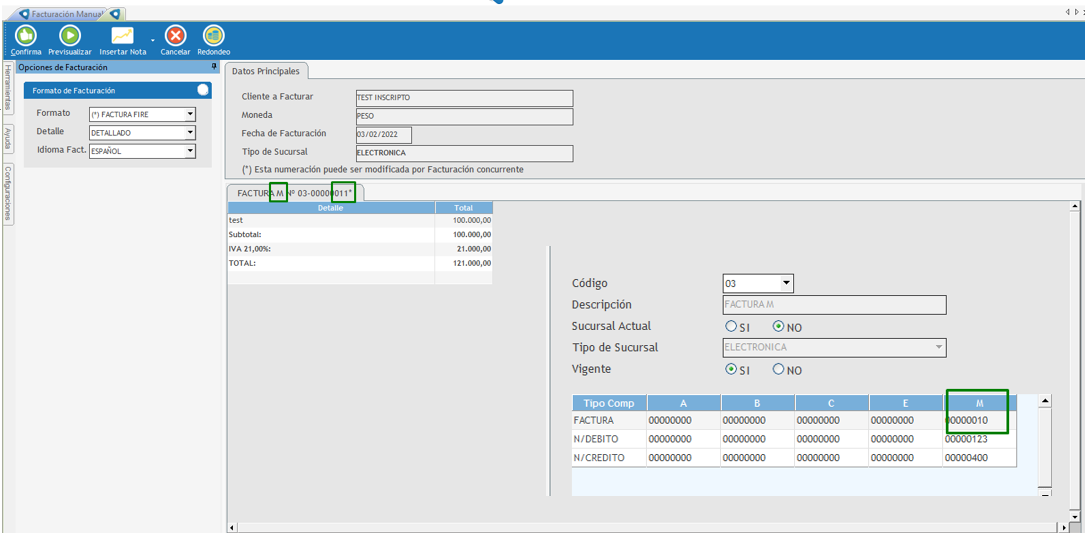Select SI for Sucursal Actual
Image resolution: width=1085 pixels, height=533 pixels.
(x=731, y=327)
